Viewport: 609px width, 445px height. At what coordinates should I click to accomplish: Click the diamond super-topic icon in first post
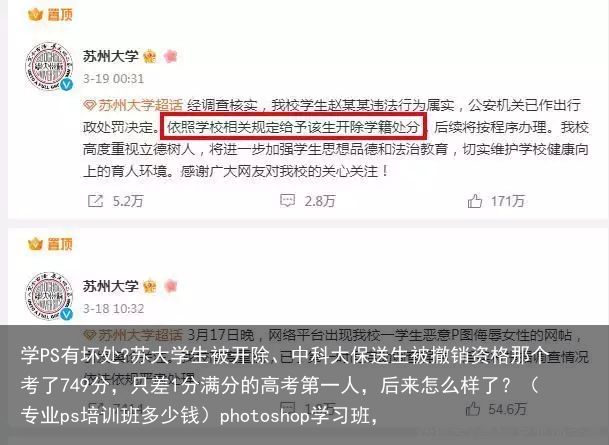[x=89, y=105]
